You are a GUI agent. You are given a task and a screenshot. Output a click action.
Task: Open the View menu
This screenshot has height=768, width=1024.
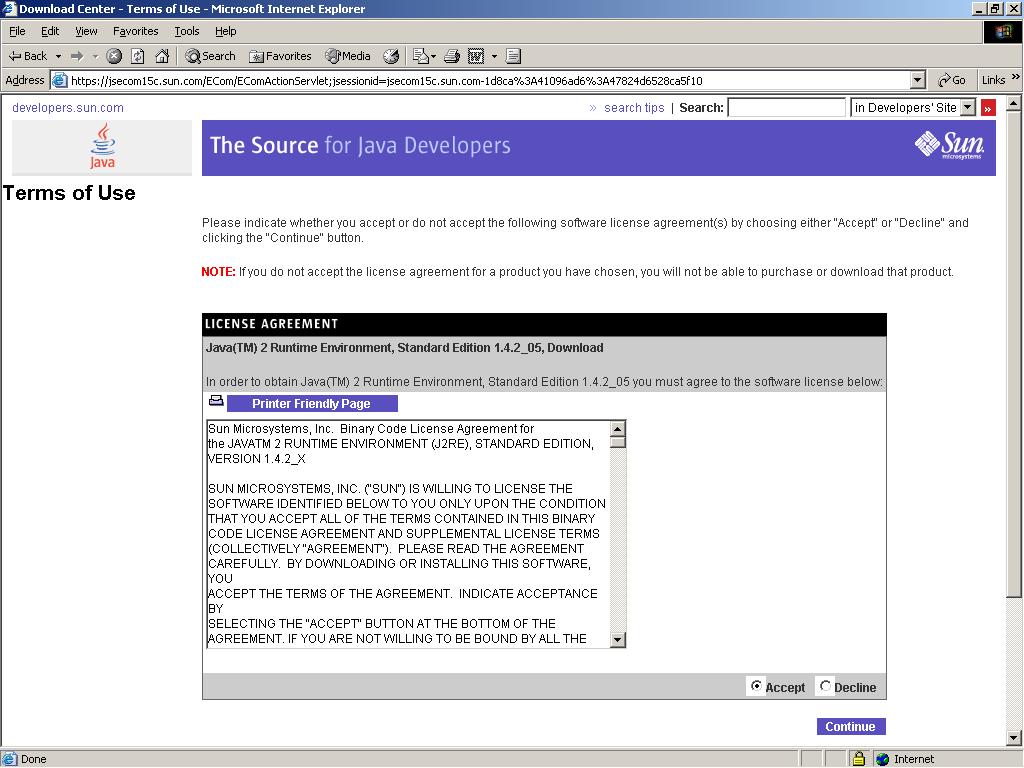86,31
